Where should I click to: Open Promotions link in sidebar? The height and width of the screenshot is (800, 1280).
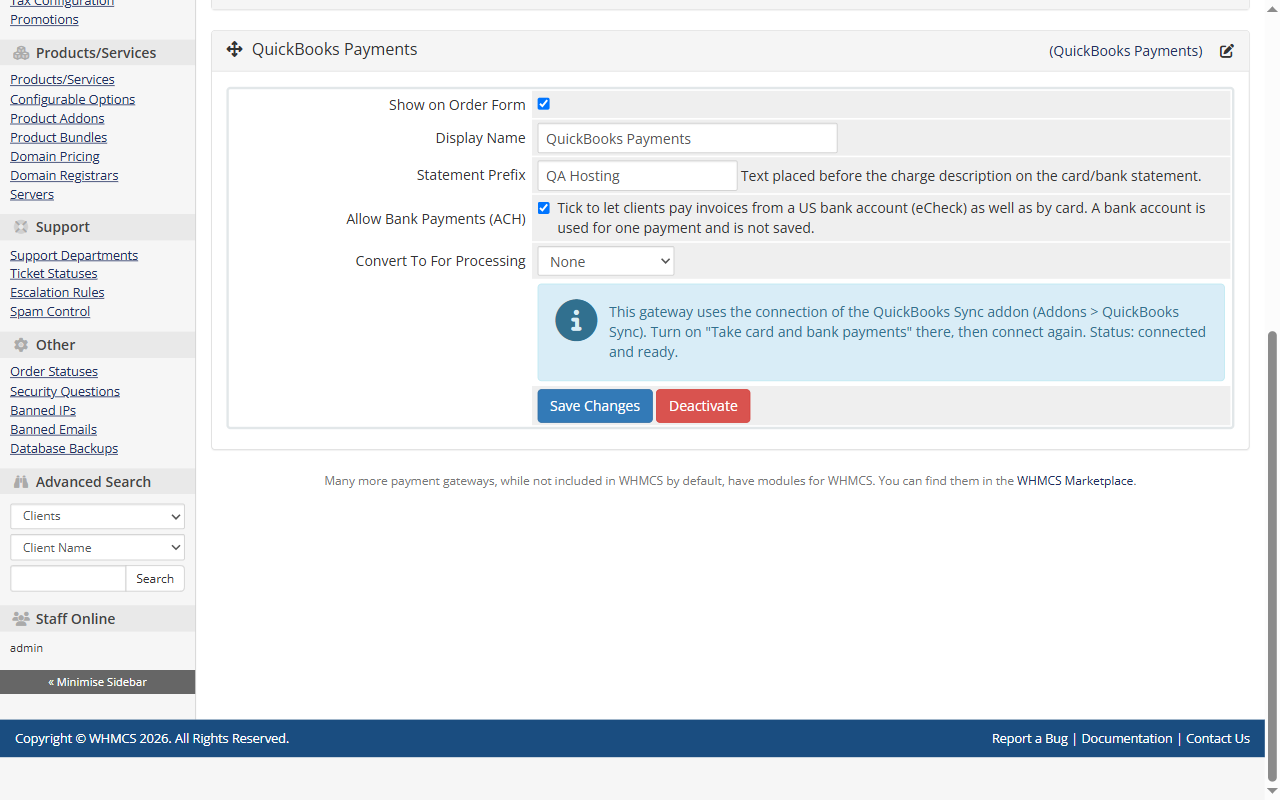(44, 19)
